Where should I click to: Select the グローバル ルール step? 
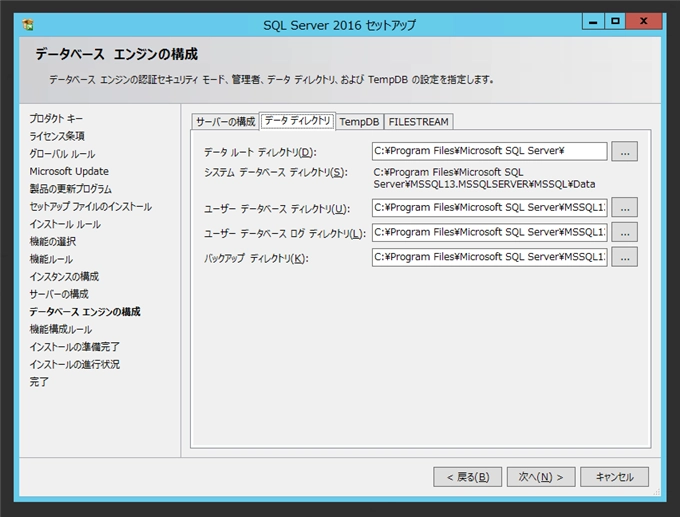point(62,154)
